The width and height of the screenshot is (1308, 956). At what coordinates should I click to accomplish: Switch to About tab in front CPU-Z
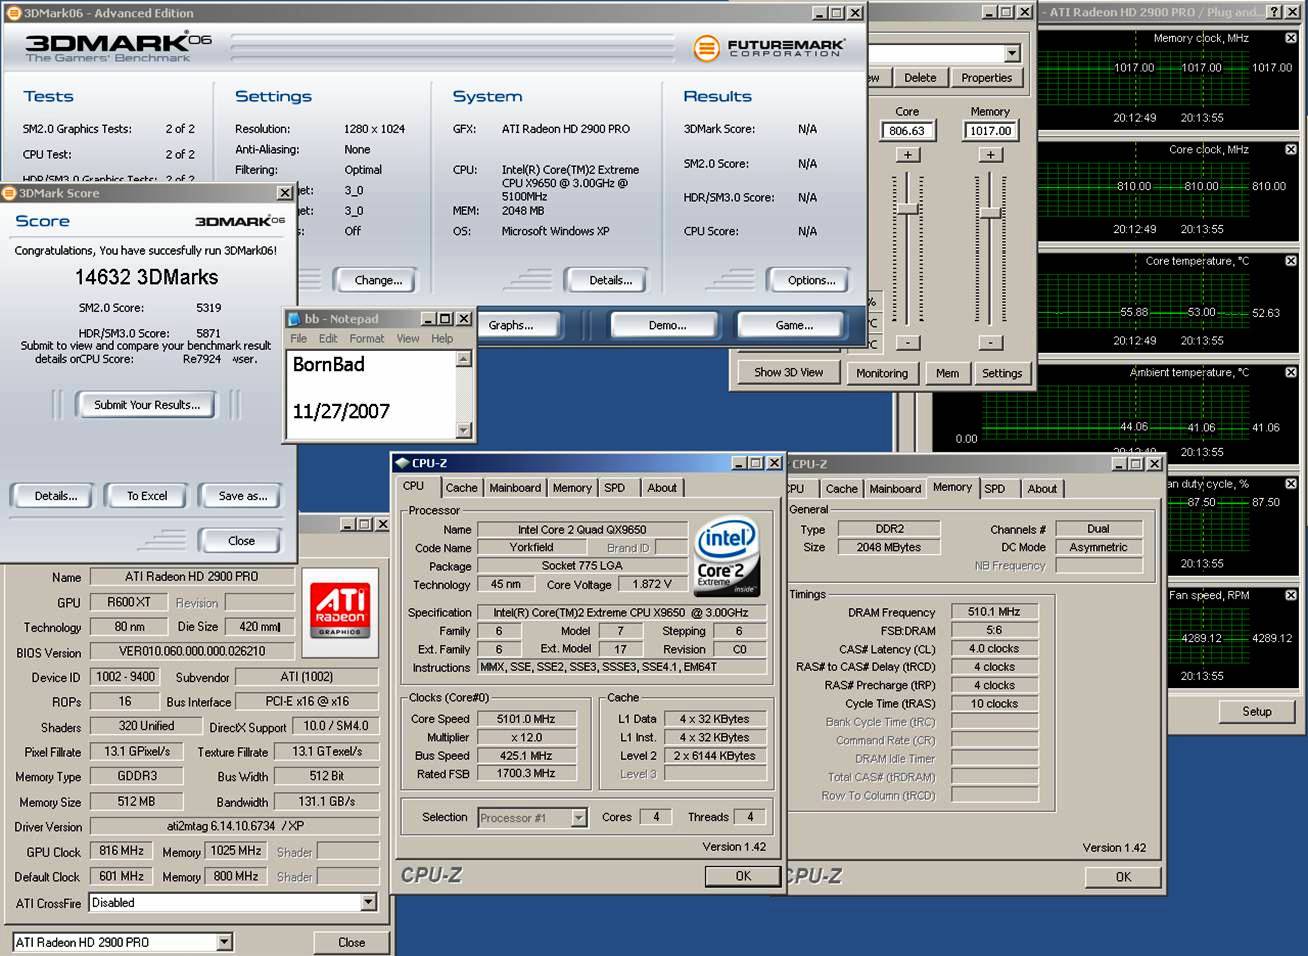coord(662,488)
